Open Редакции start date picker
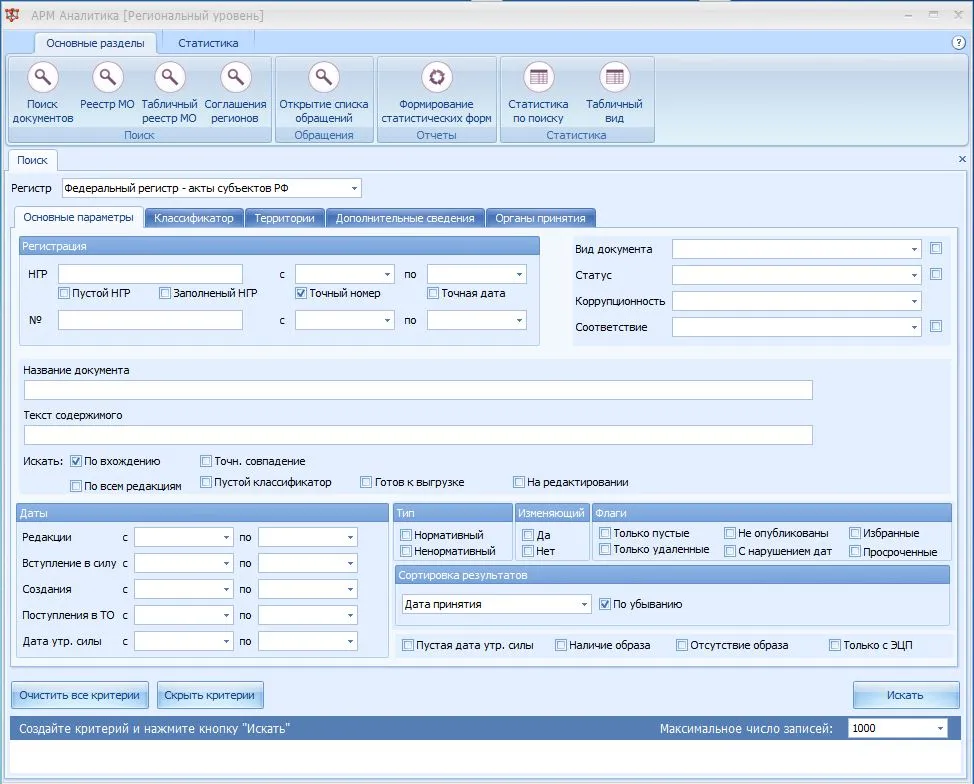 tap(226, 537)
